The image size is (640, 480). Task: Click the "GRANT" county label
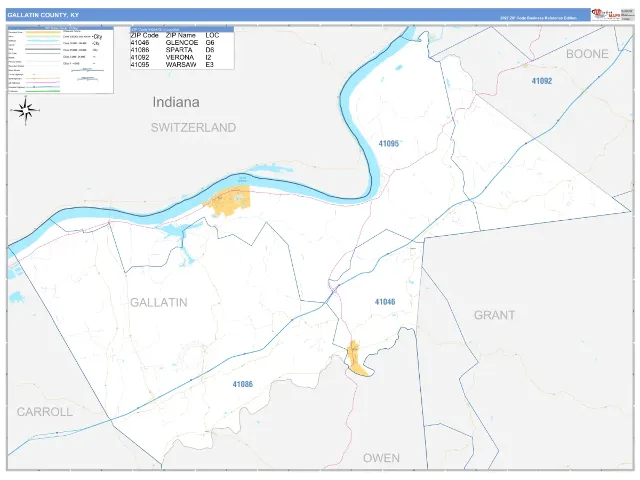click(494, 315)
